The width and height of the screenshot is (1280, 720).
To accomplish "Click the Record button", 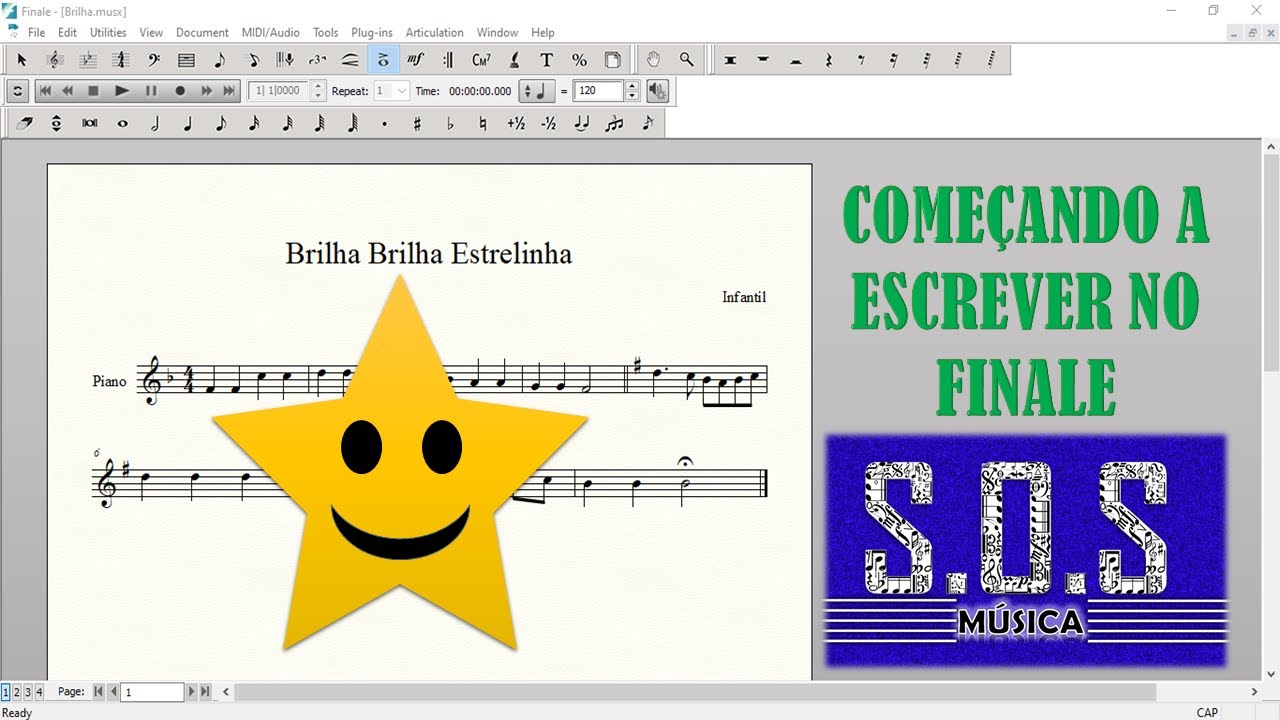I will click(x=180, y=91).
